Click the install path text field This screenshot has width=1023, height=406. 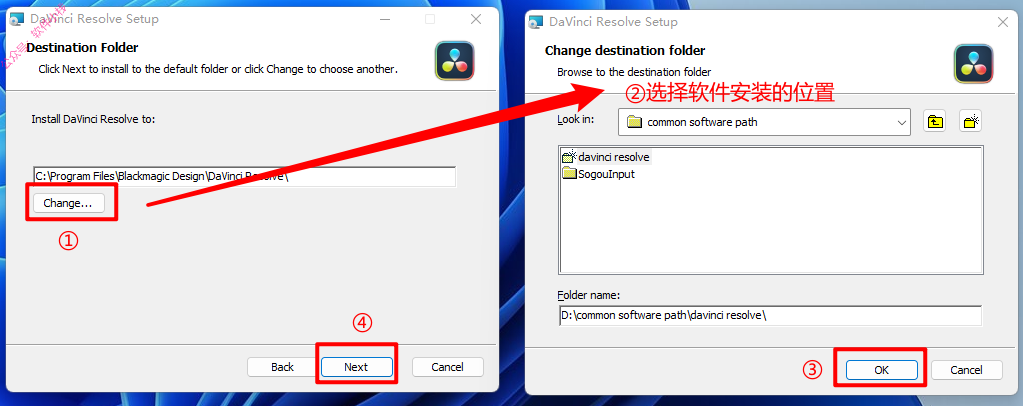click(x=245, y=176)
